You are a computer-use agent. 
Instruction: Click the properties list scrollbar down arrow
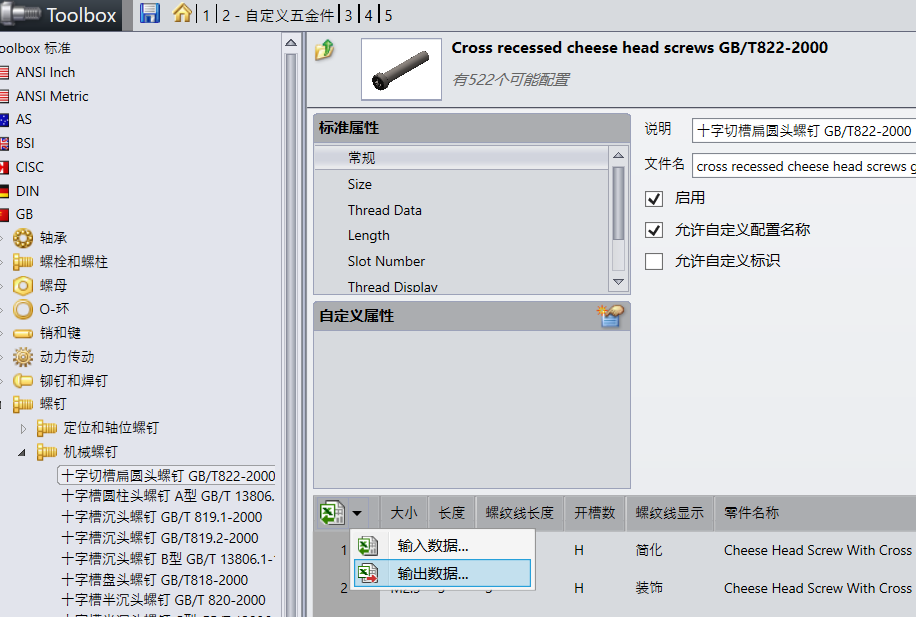click(x=618, y=282)
